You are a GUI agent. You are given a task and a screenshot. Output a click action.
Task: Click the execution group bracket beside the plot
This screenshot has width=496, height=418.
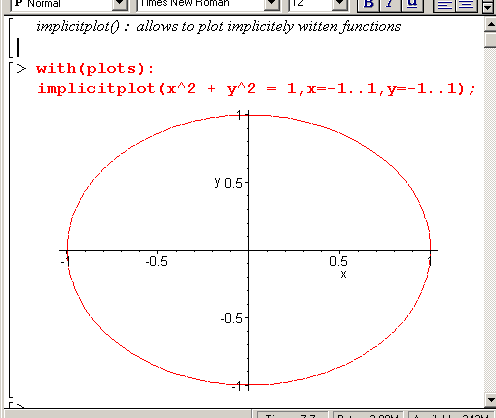pyautogui.click(x=11, y=230)
